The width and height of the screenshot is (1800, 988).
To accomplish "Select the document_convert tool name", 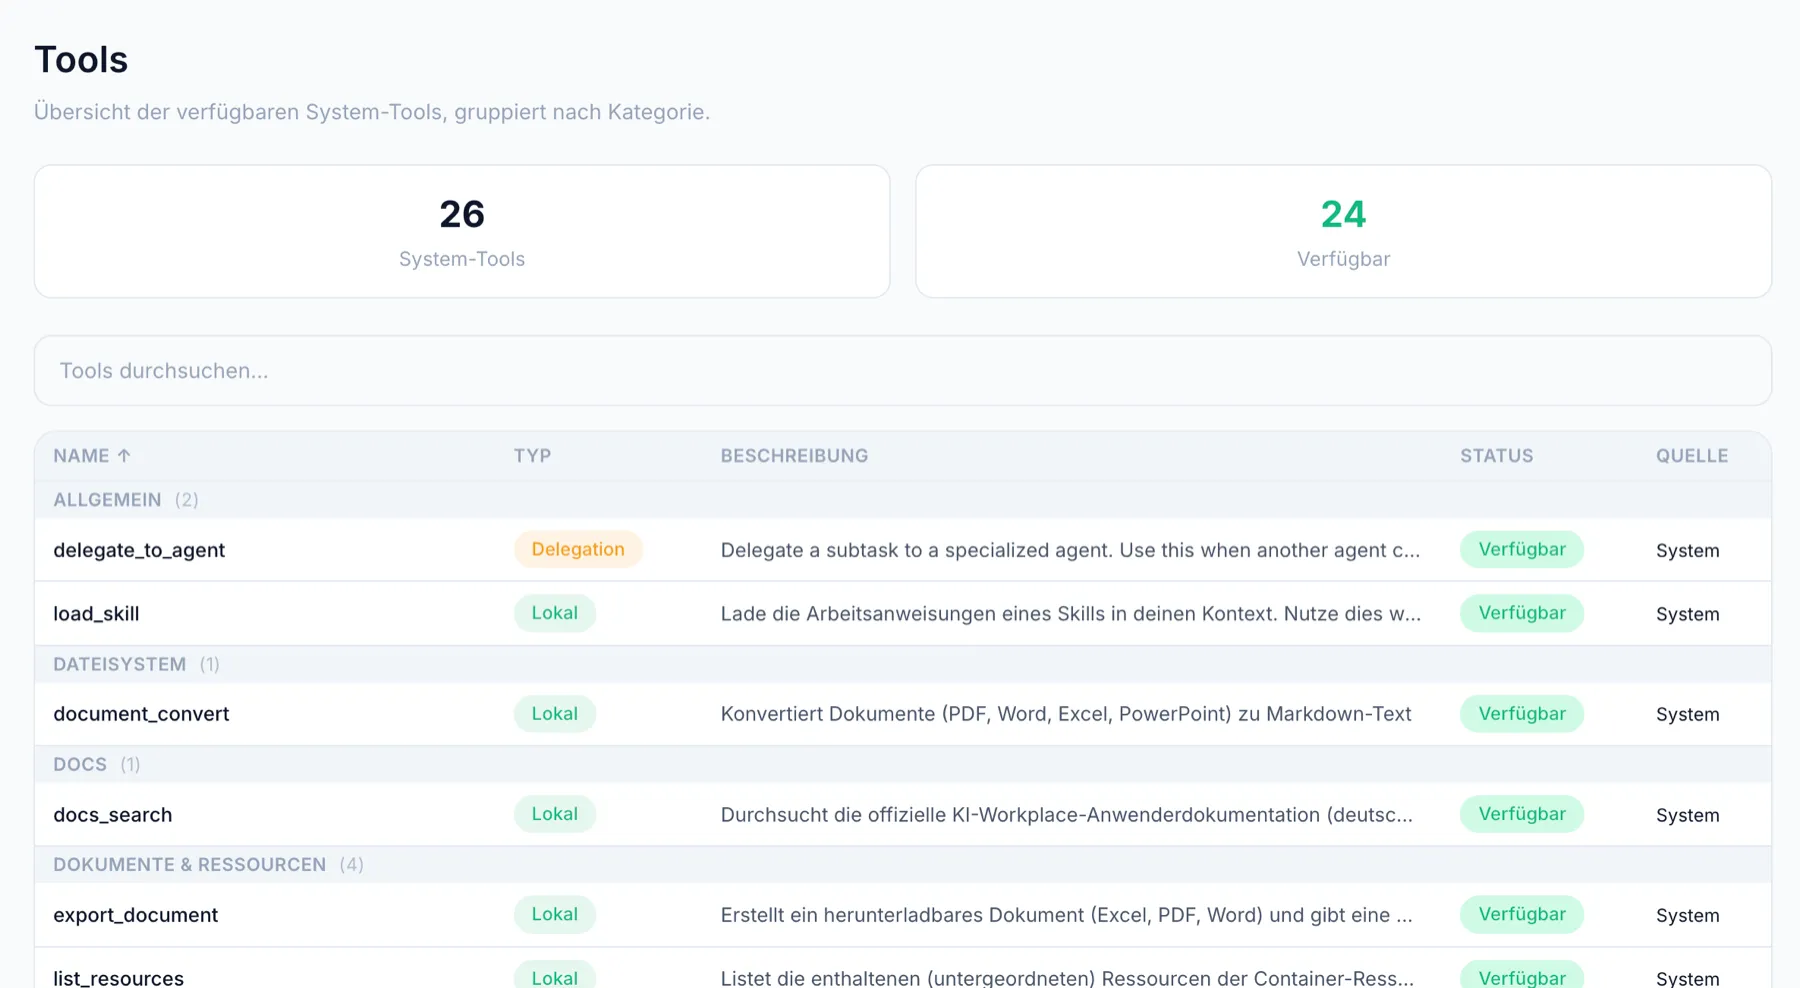I will [141, 714].
